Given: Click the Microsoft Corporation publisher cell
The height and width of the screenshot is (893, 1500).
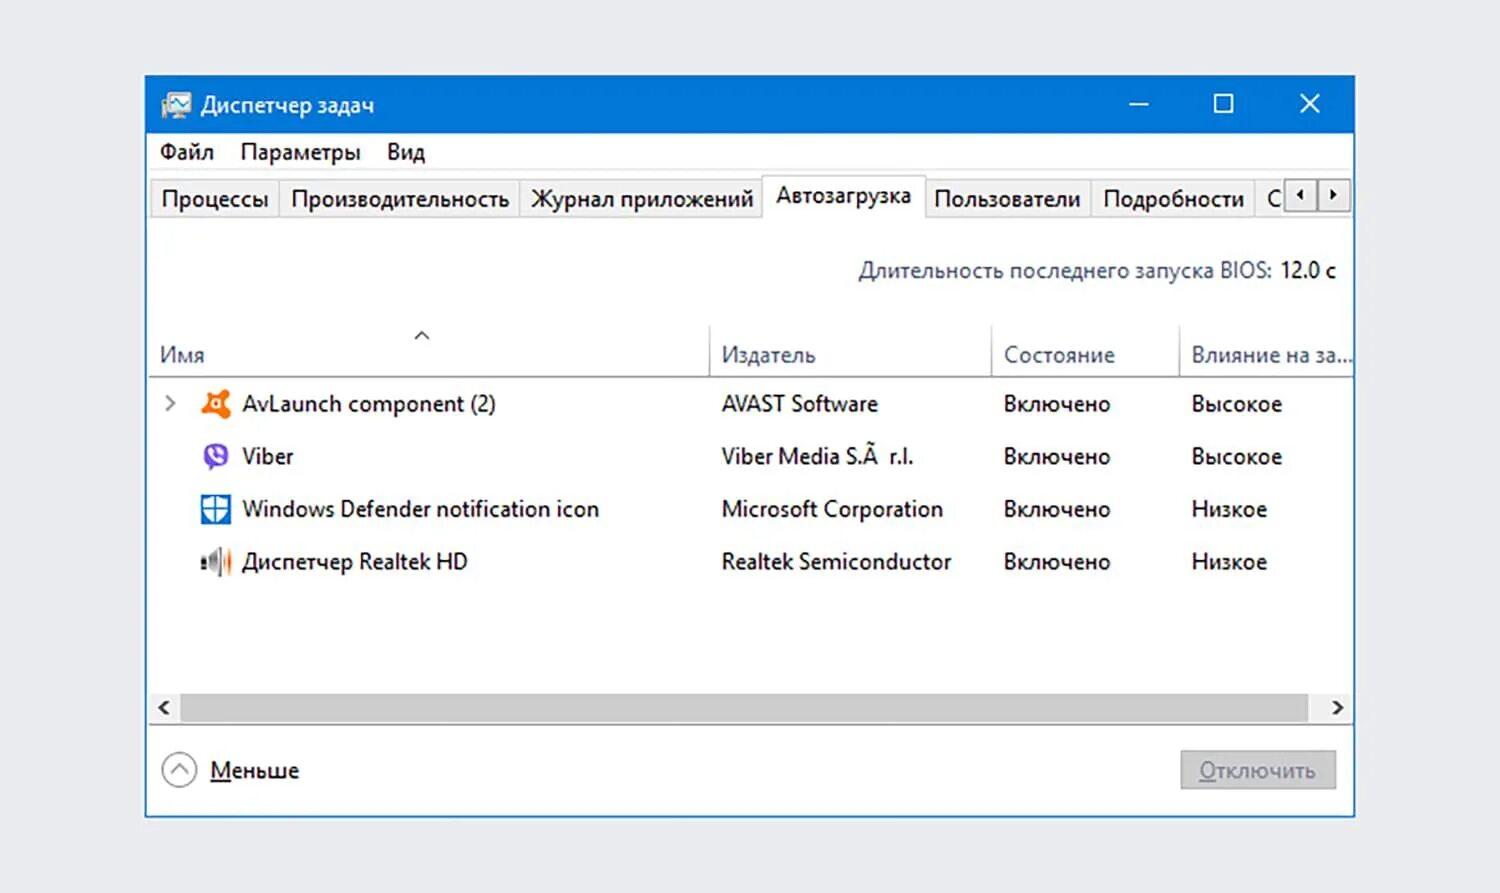Looking at the screenshot, I should [x=832, y=509].
